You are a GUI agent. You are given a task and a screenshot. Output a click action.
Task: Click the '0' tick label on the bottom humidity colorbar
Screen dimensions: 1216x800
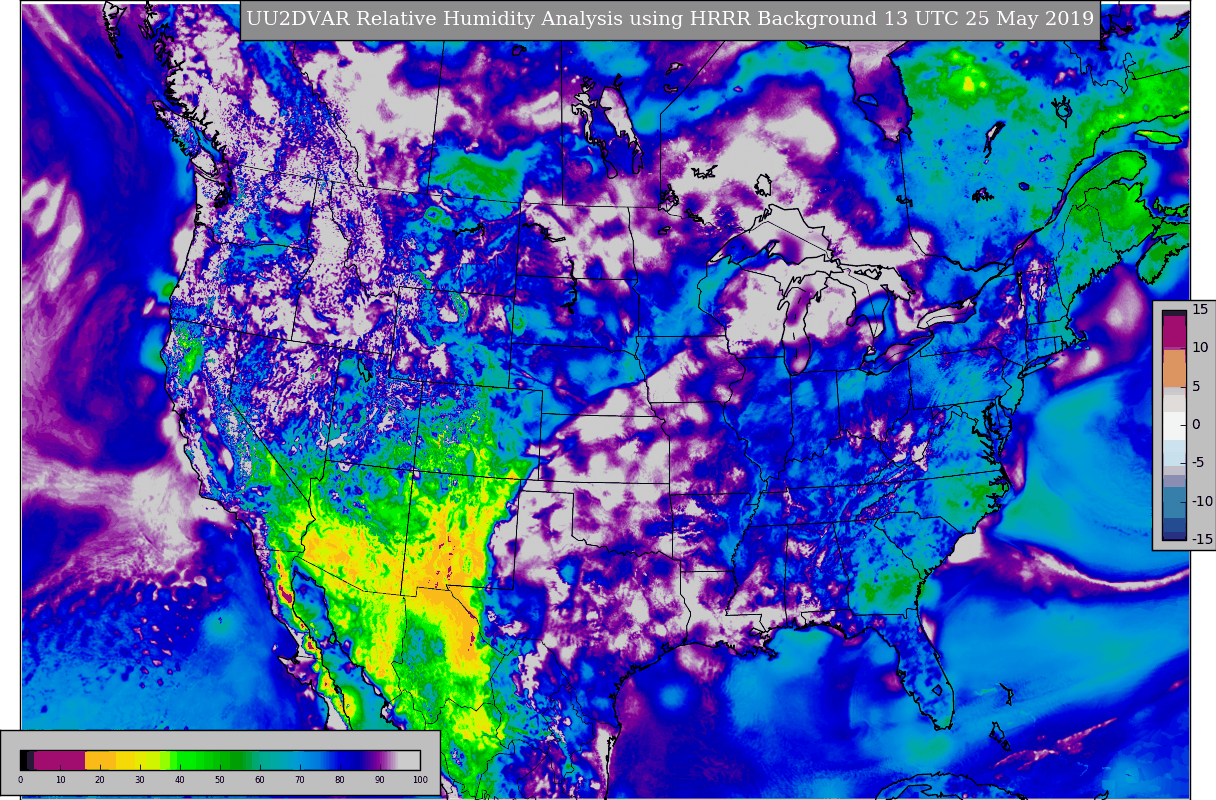tap(20, 779)
